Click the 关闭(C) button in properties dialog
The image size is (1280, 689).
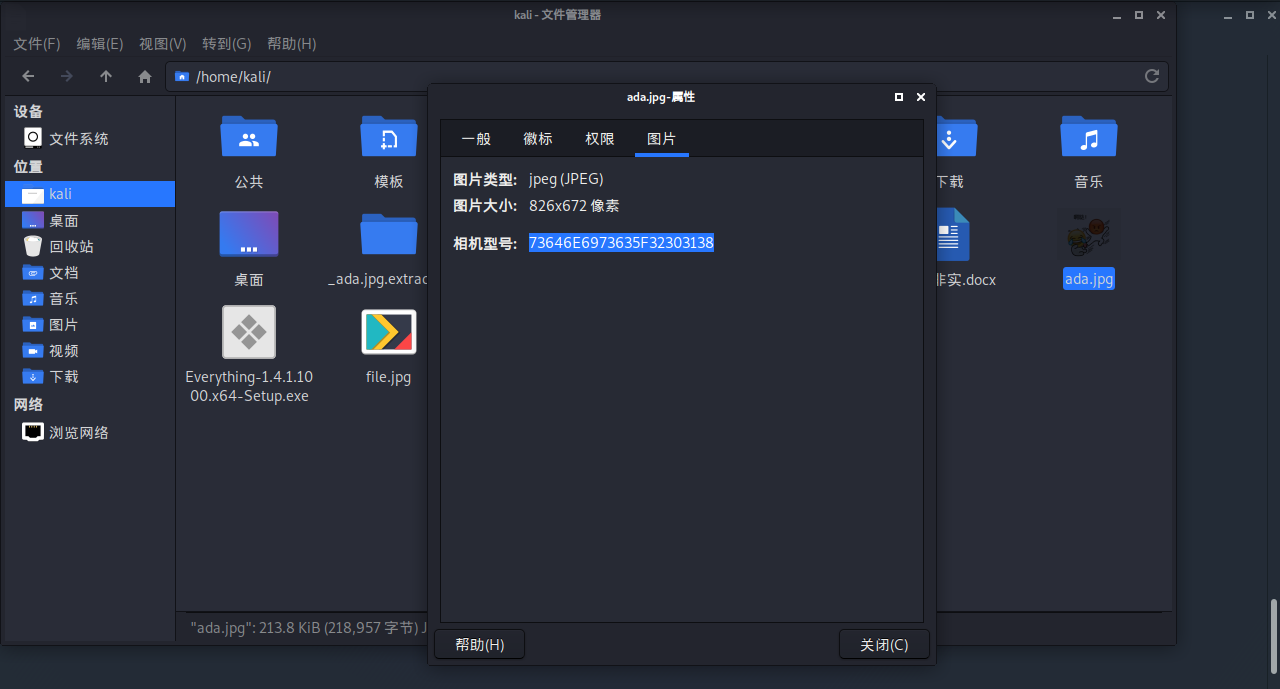coord(884,645)
